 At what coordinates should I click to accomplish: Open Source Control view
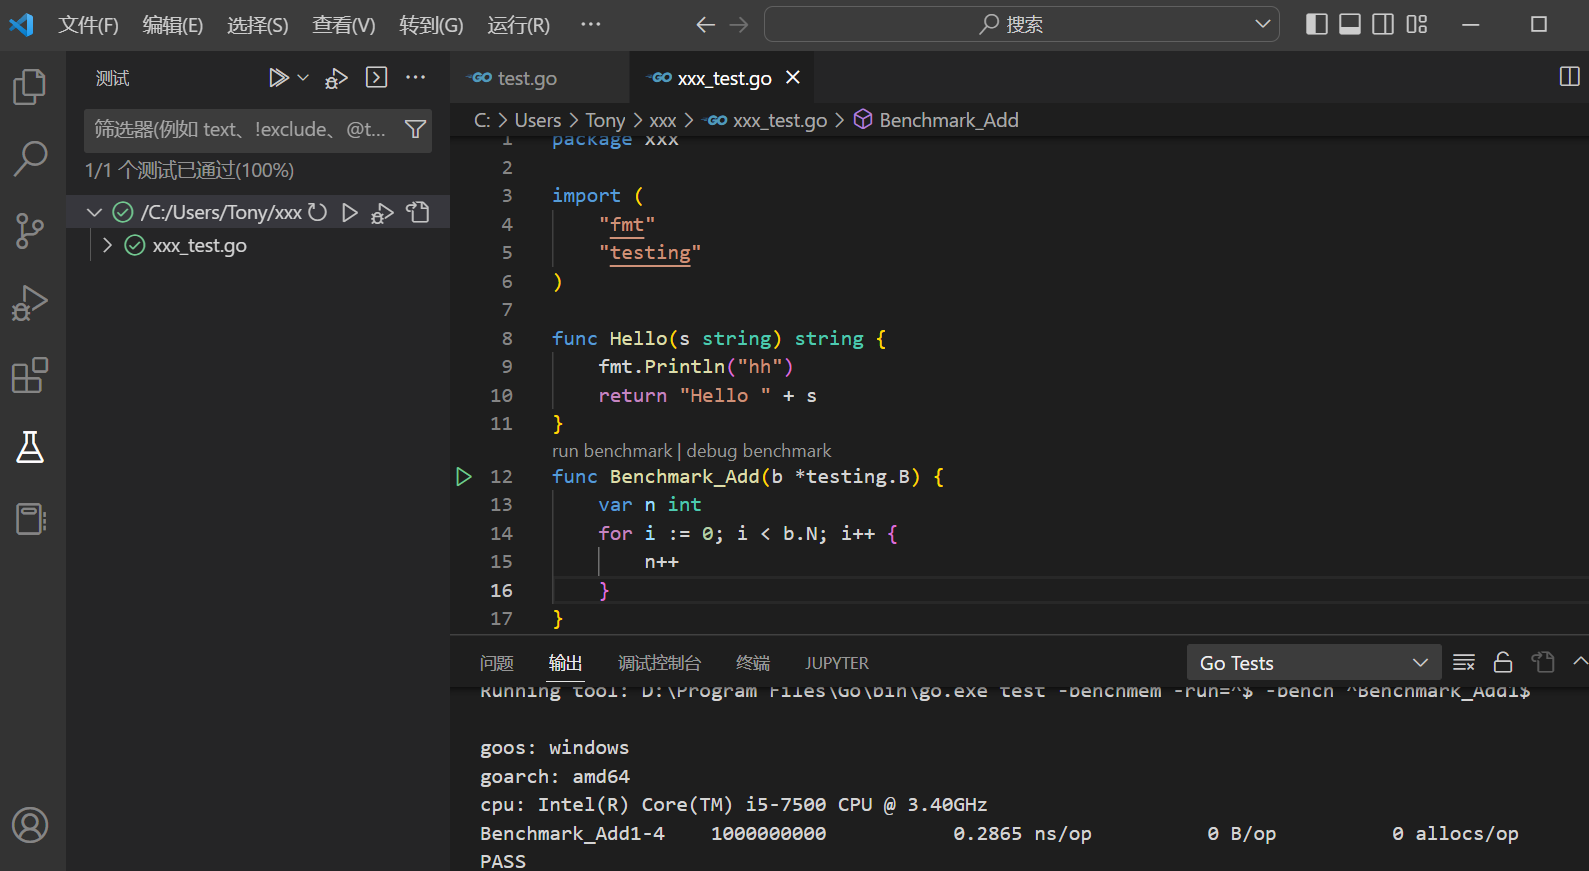pos(30,231)
